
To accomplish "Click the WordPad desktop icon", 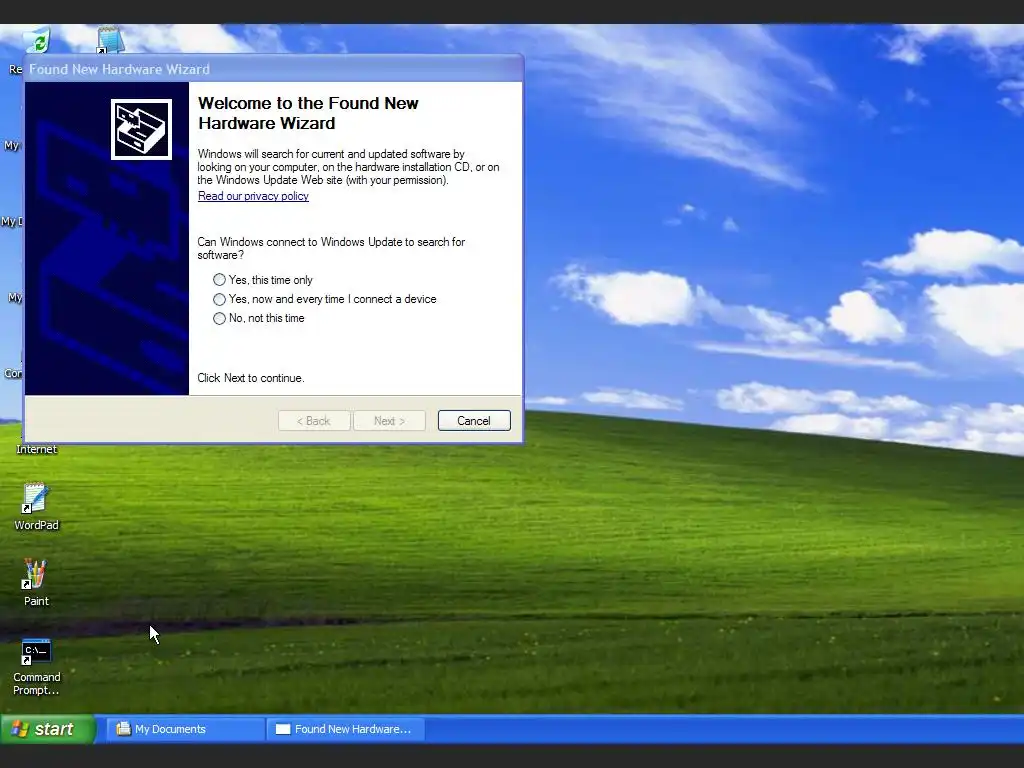I will pos(36,507).
